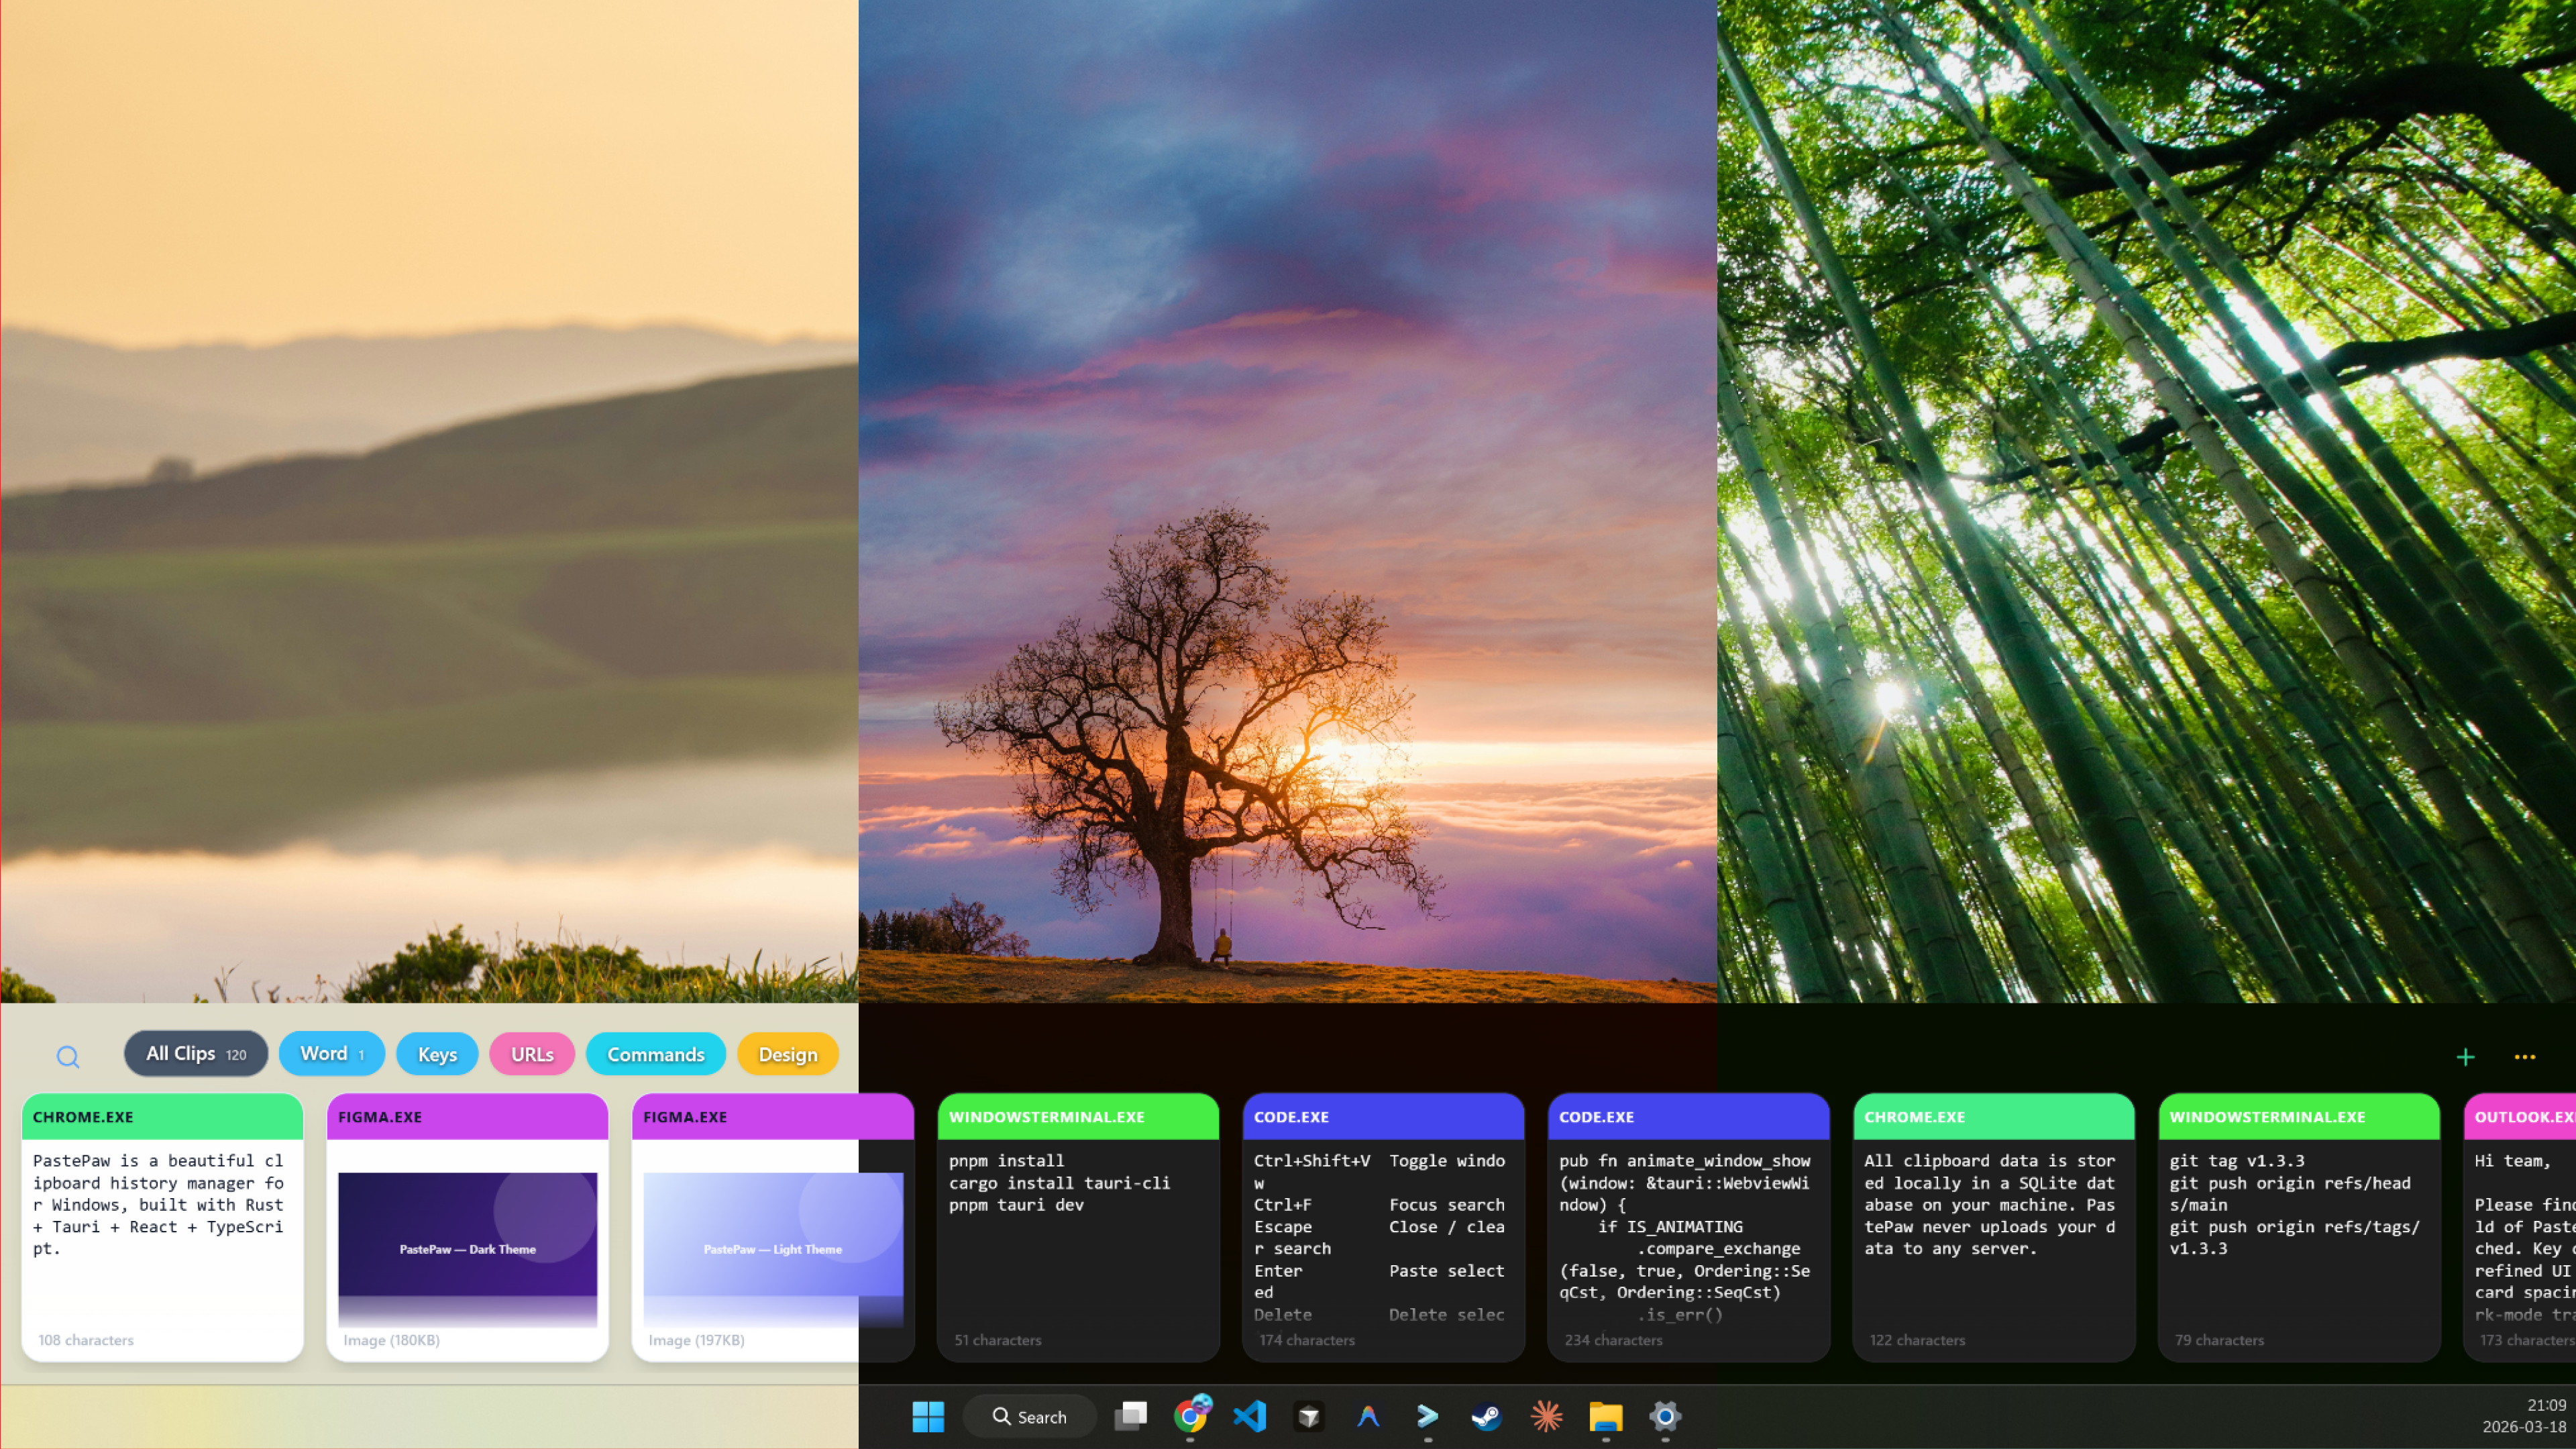Switch to the Word clips category

point(331,1054)
